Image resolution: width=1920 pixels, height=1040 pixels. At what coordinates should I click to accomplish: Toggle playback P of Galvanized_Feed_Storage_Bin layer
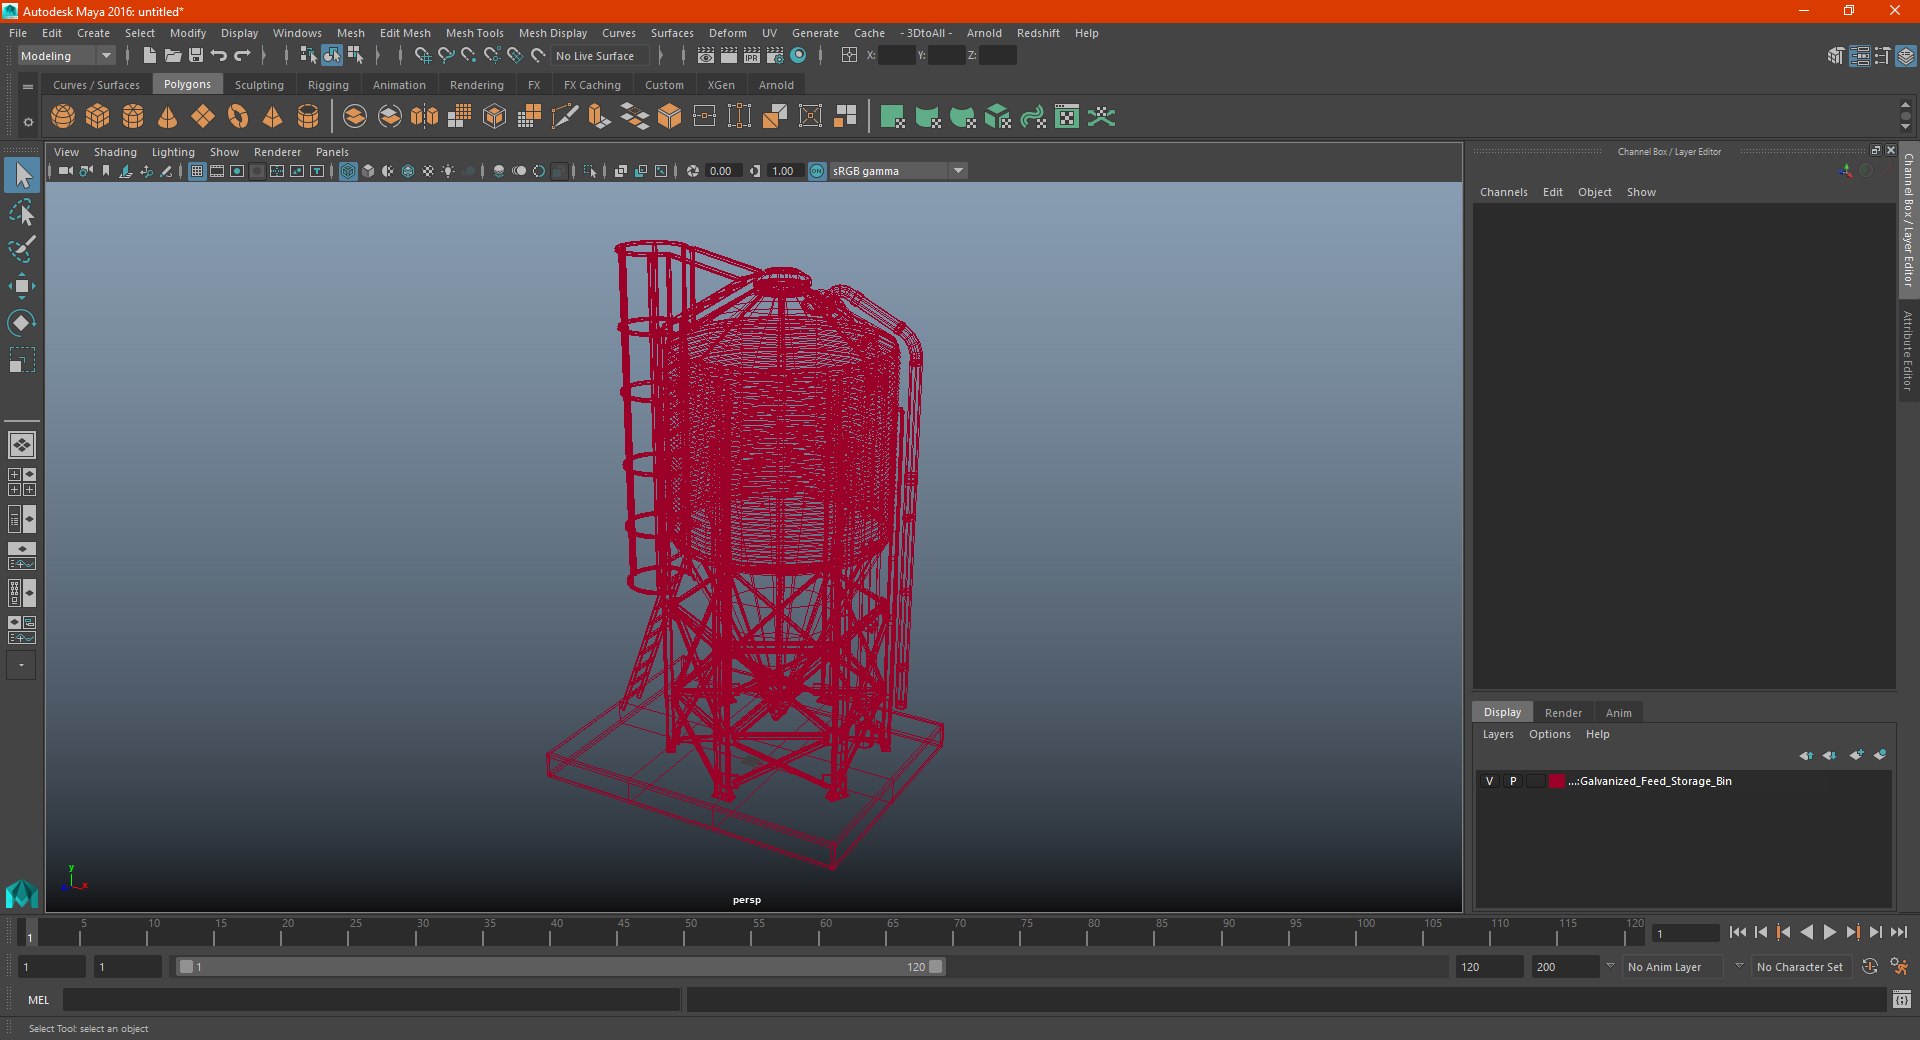(1513, 781)
